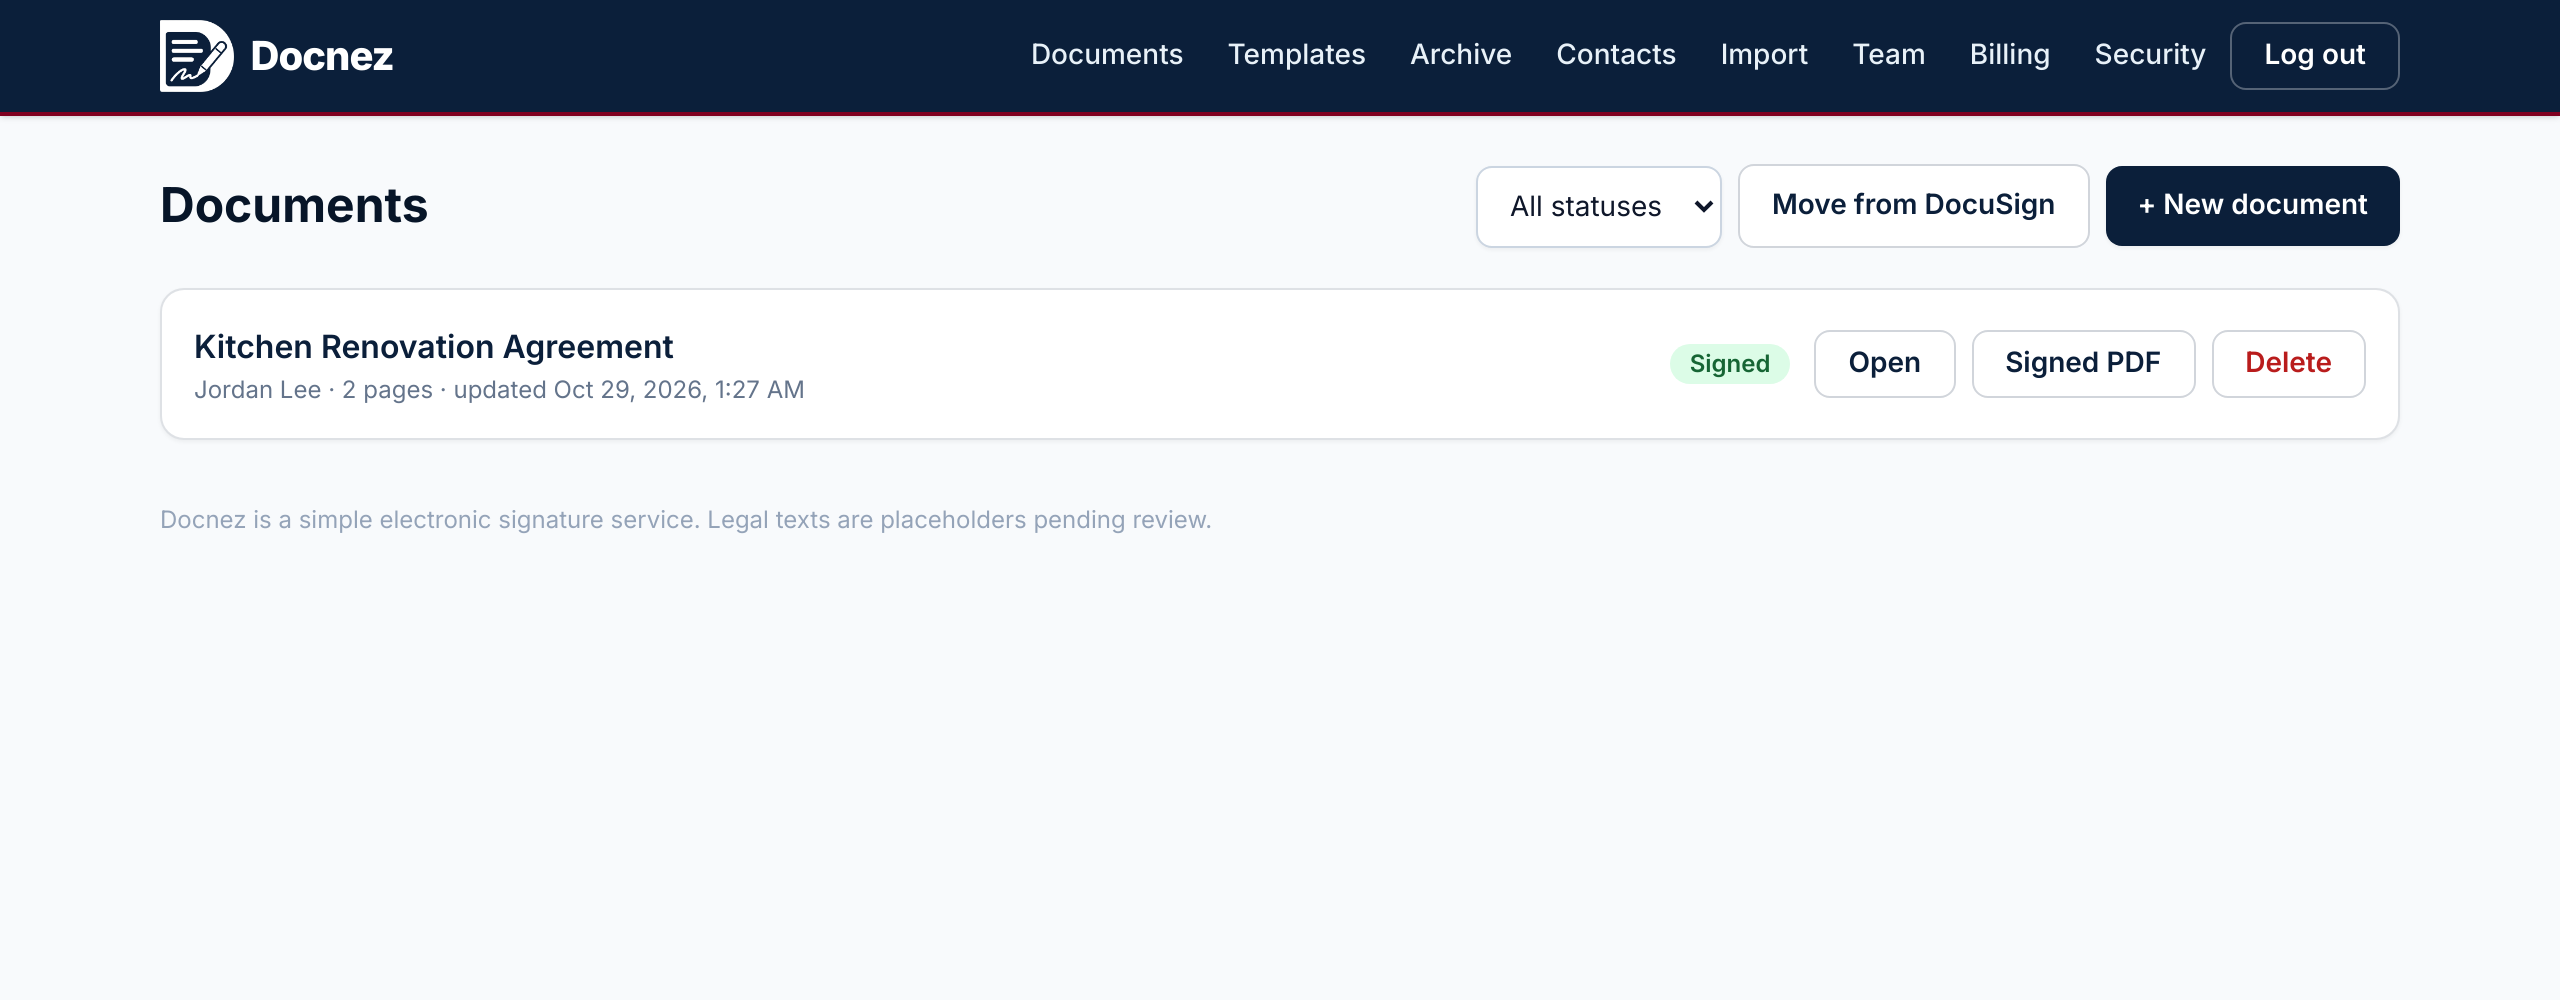Open the Archive page
Screen dimensions: 2560x1000
tap(1461, 55)
